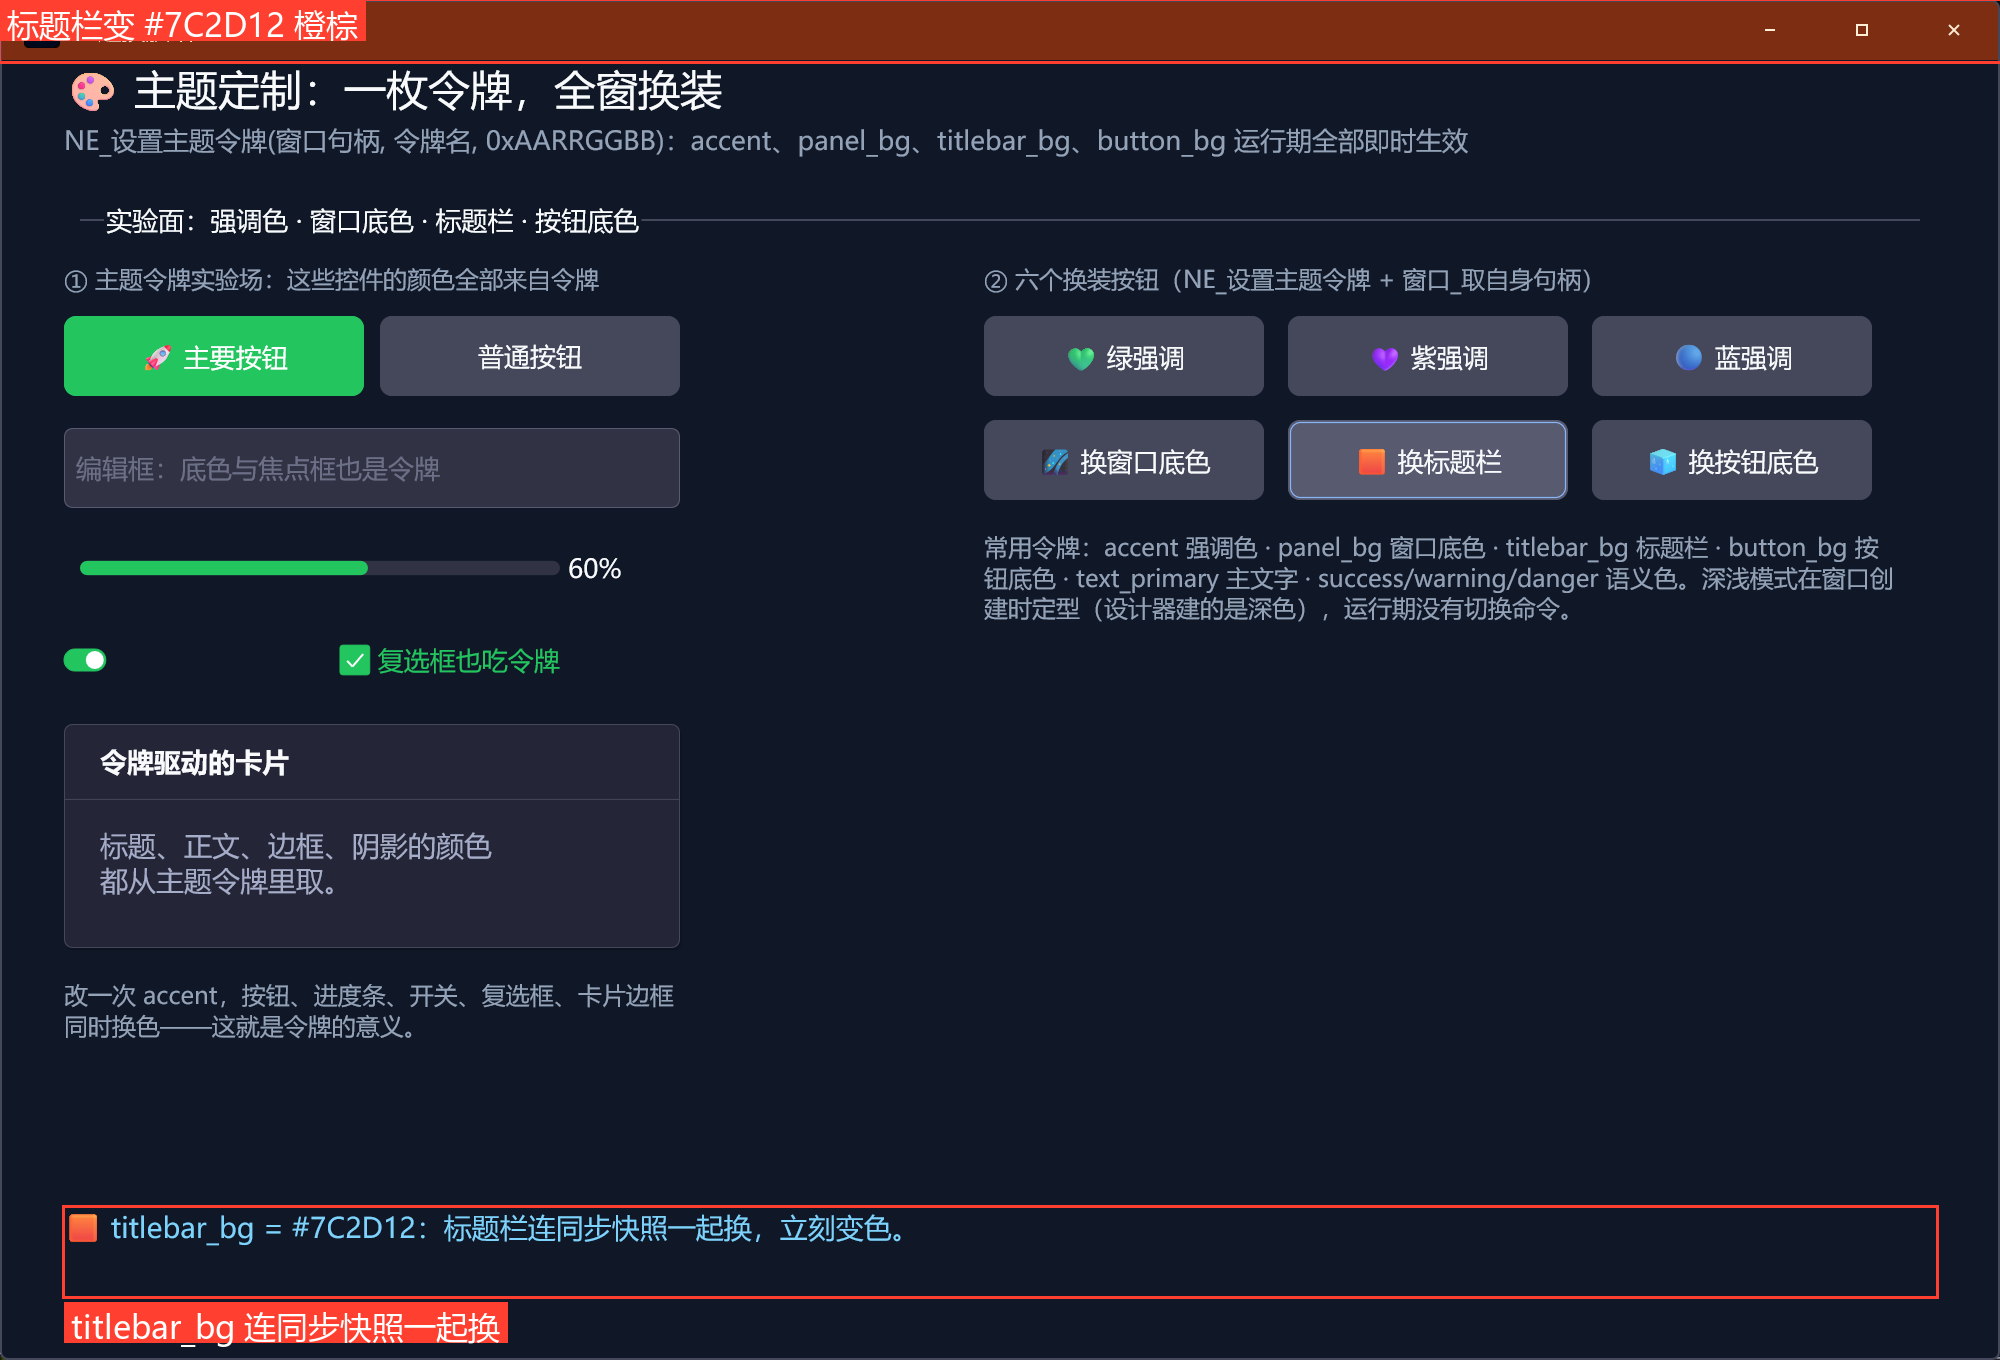This screenshot has height=1360, width=2000.
Task: Click the brush icon on 换窗口底色
Action: pyautogui.click(x=1055, y=461)
